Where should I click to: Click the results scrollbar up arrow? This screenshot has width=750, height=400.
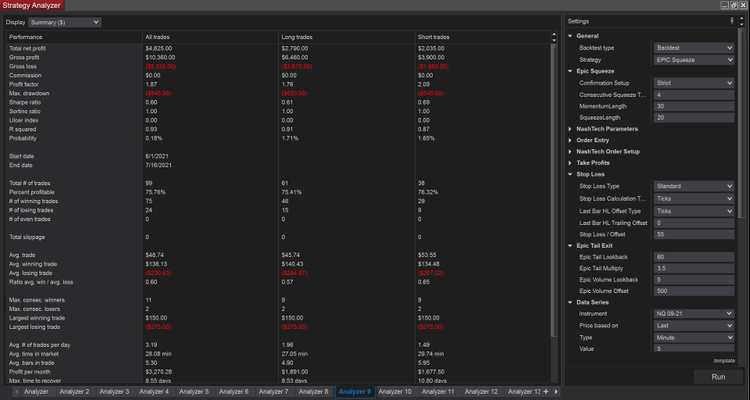coord(553,35)
